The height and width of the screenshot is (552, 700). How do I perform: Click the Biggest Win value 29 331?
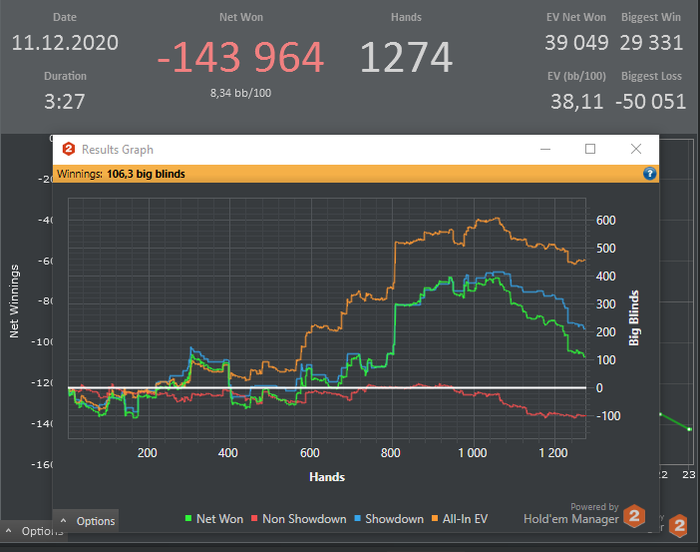[651, 43]
